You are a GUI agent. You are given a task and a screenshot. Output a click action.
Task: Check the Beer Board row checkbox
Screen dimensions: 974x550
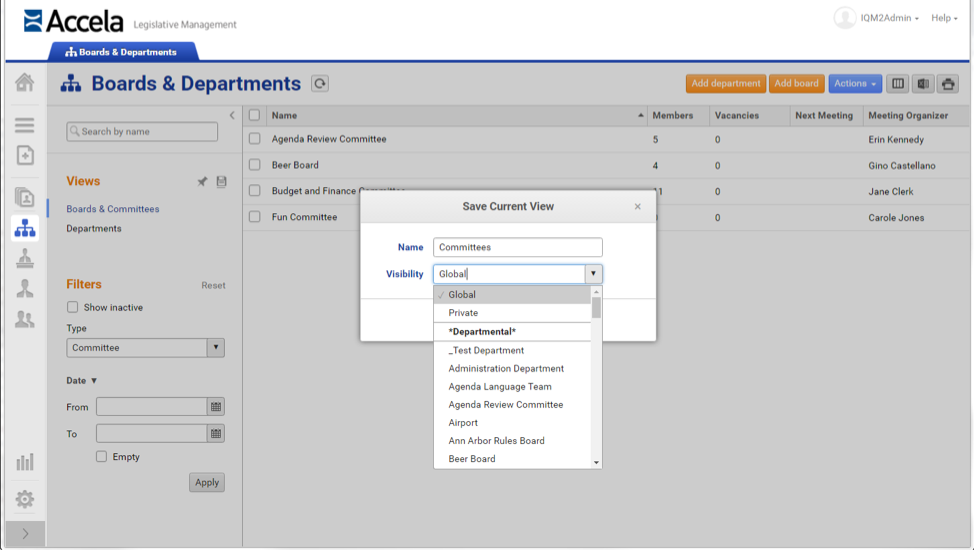pos(254,165)
